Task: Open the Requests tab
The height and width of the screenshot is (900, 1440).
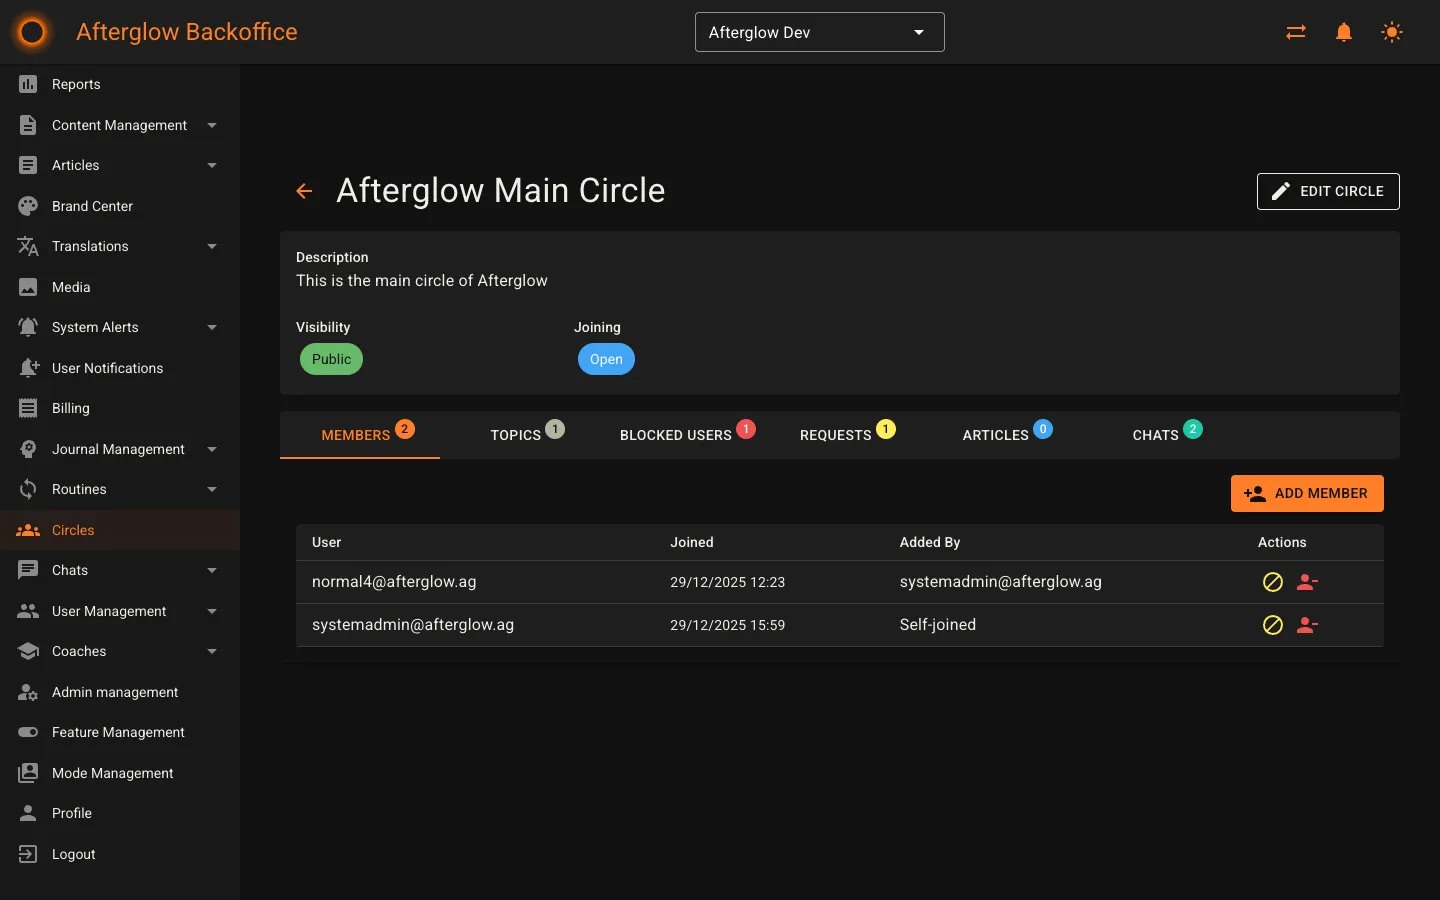Action: pos(836,434)
